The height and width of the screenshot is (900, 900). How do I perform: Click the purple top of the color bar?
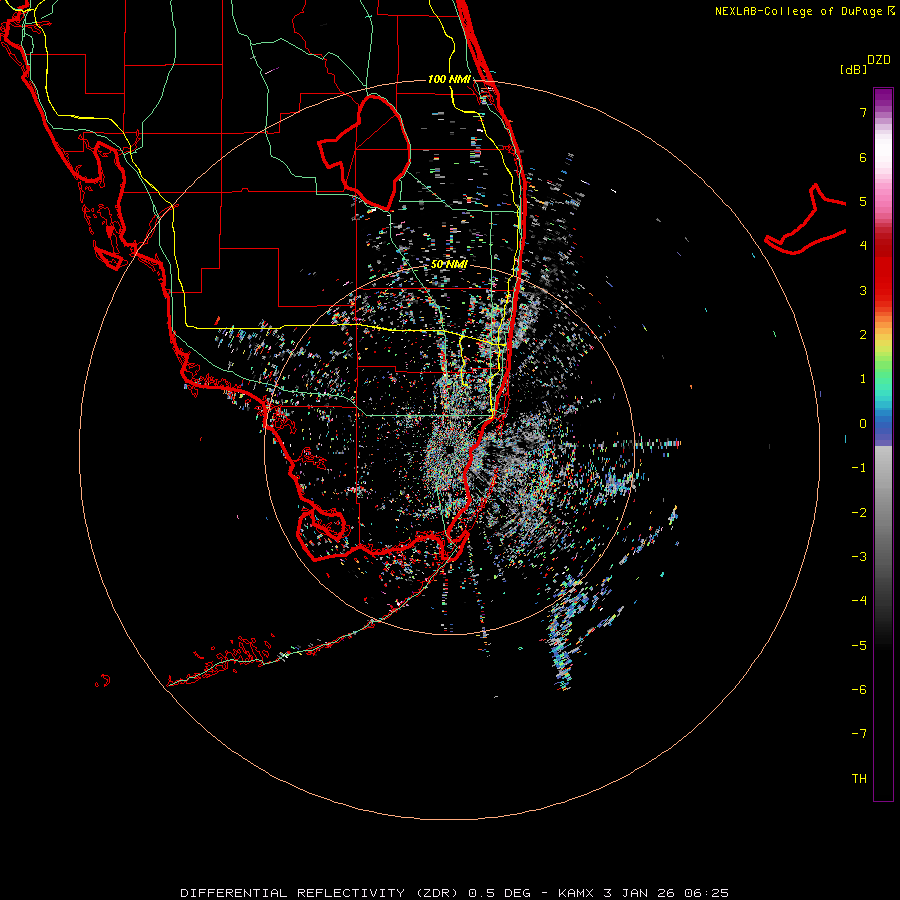click(x=883, y=99)
